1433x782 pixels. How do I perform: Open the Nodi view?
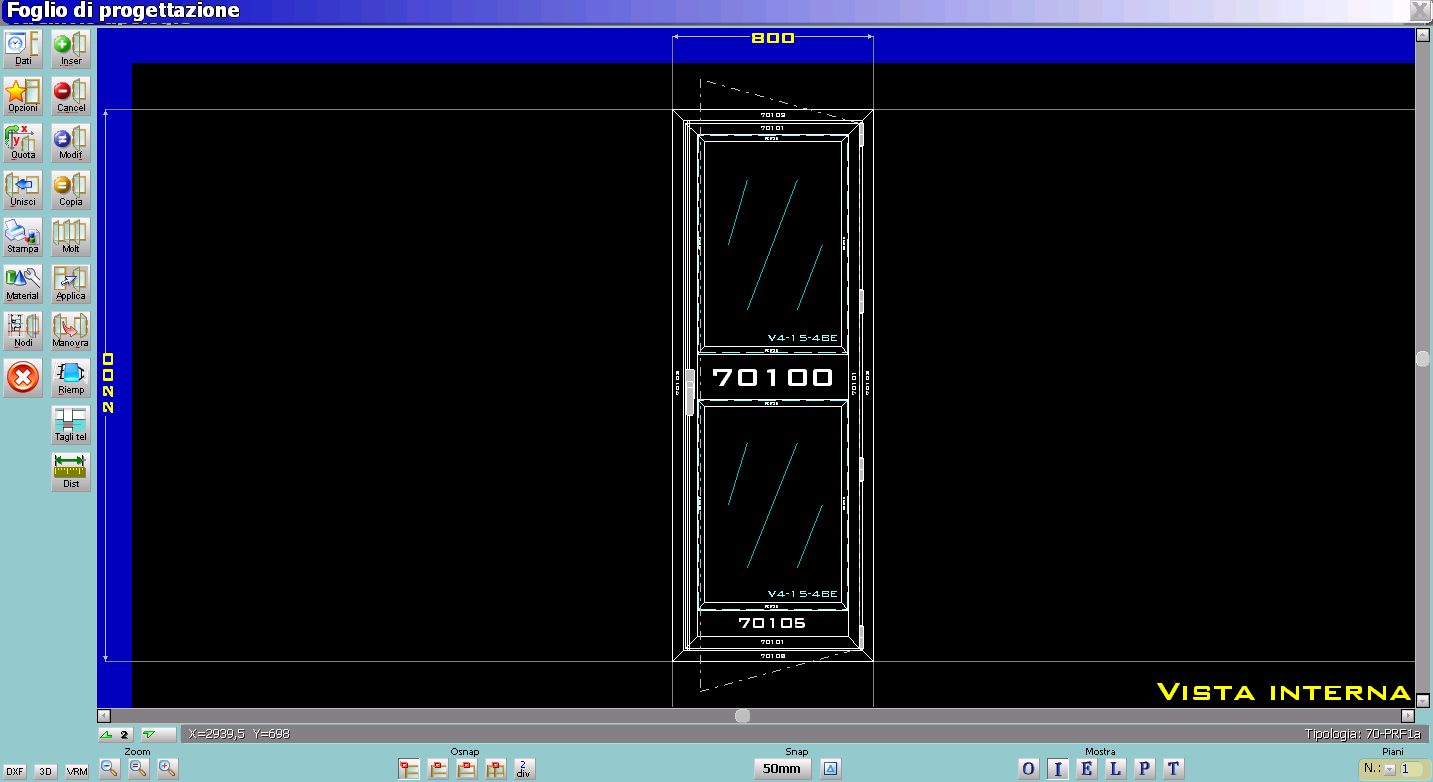(23, 330)
